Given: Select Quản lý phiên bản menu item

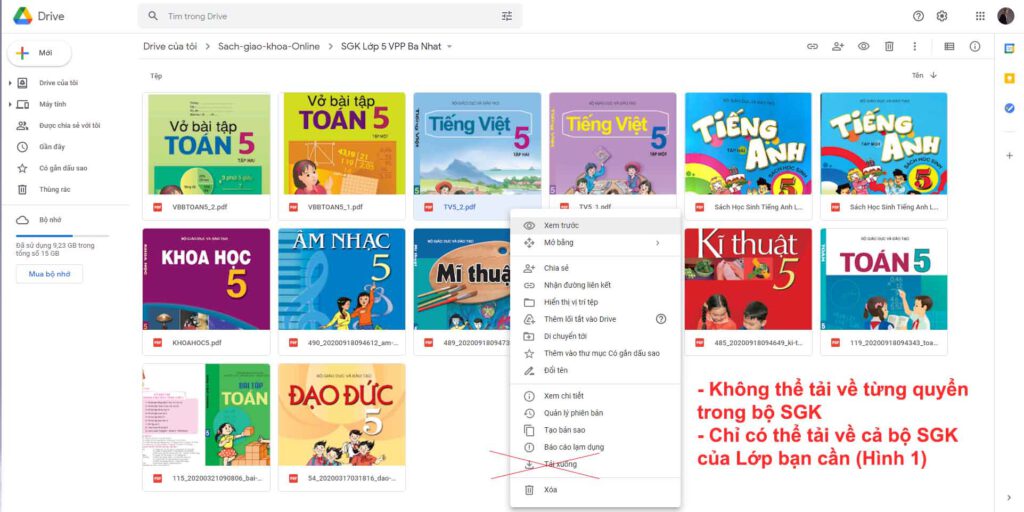Looking at the screenshot, I should pyautogui.click(x=595, y=413).
